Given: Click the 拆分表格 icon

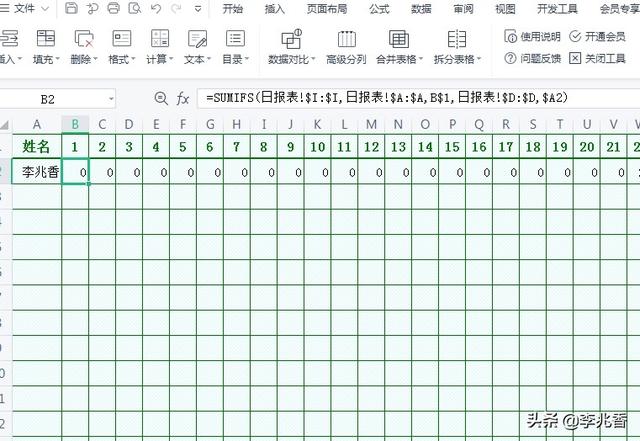Looking at the screenshot, I should coord(457,39).
